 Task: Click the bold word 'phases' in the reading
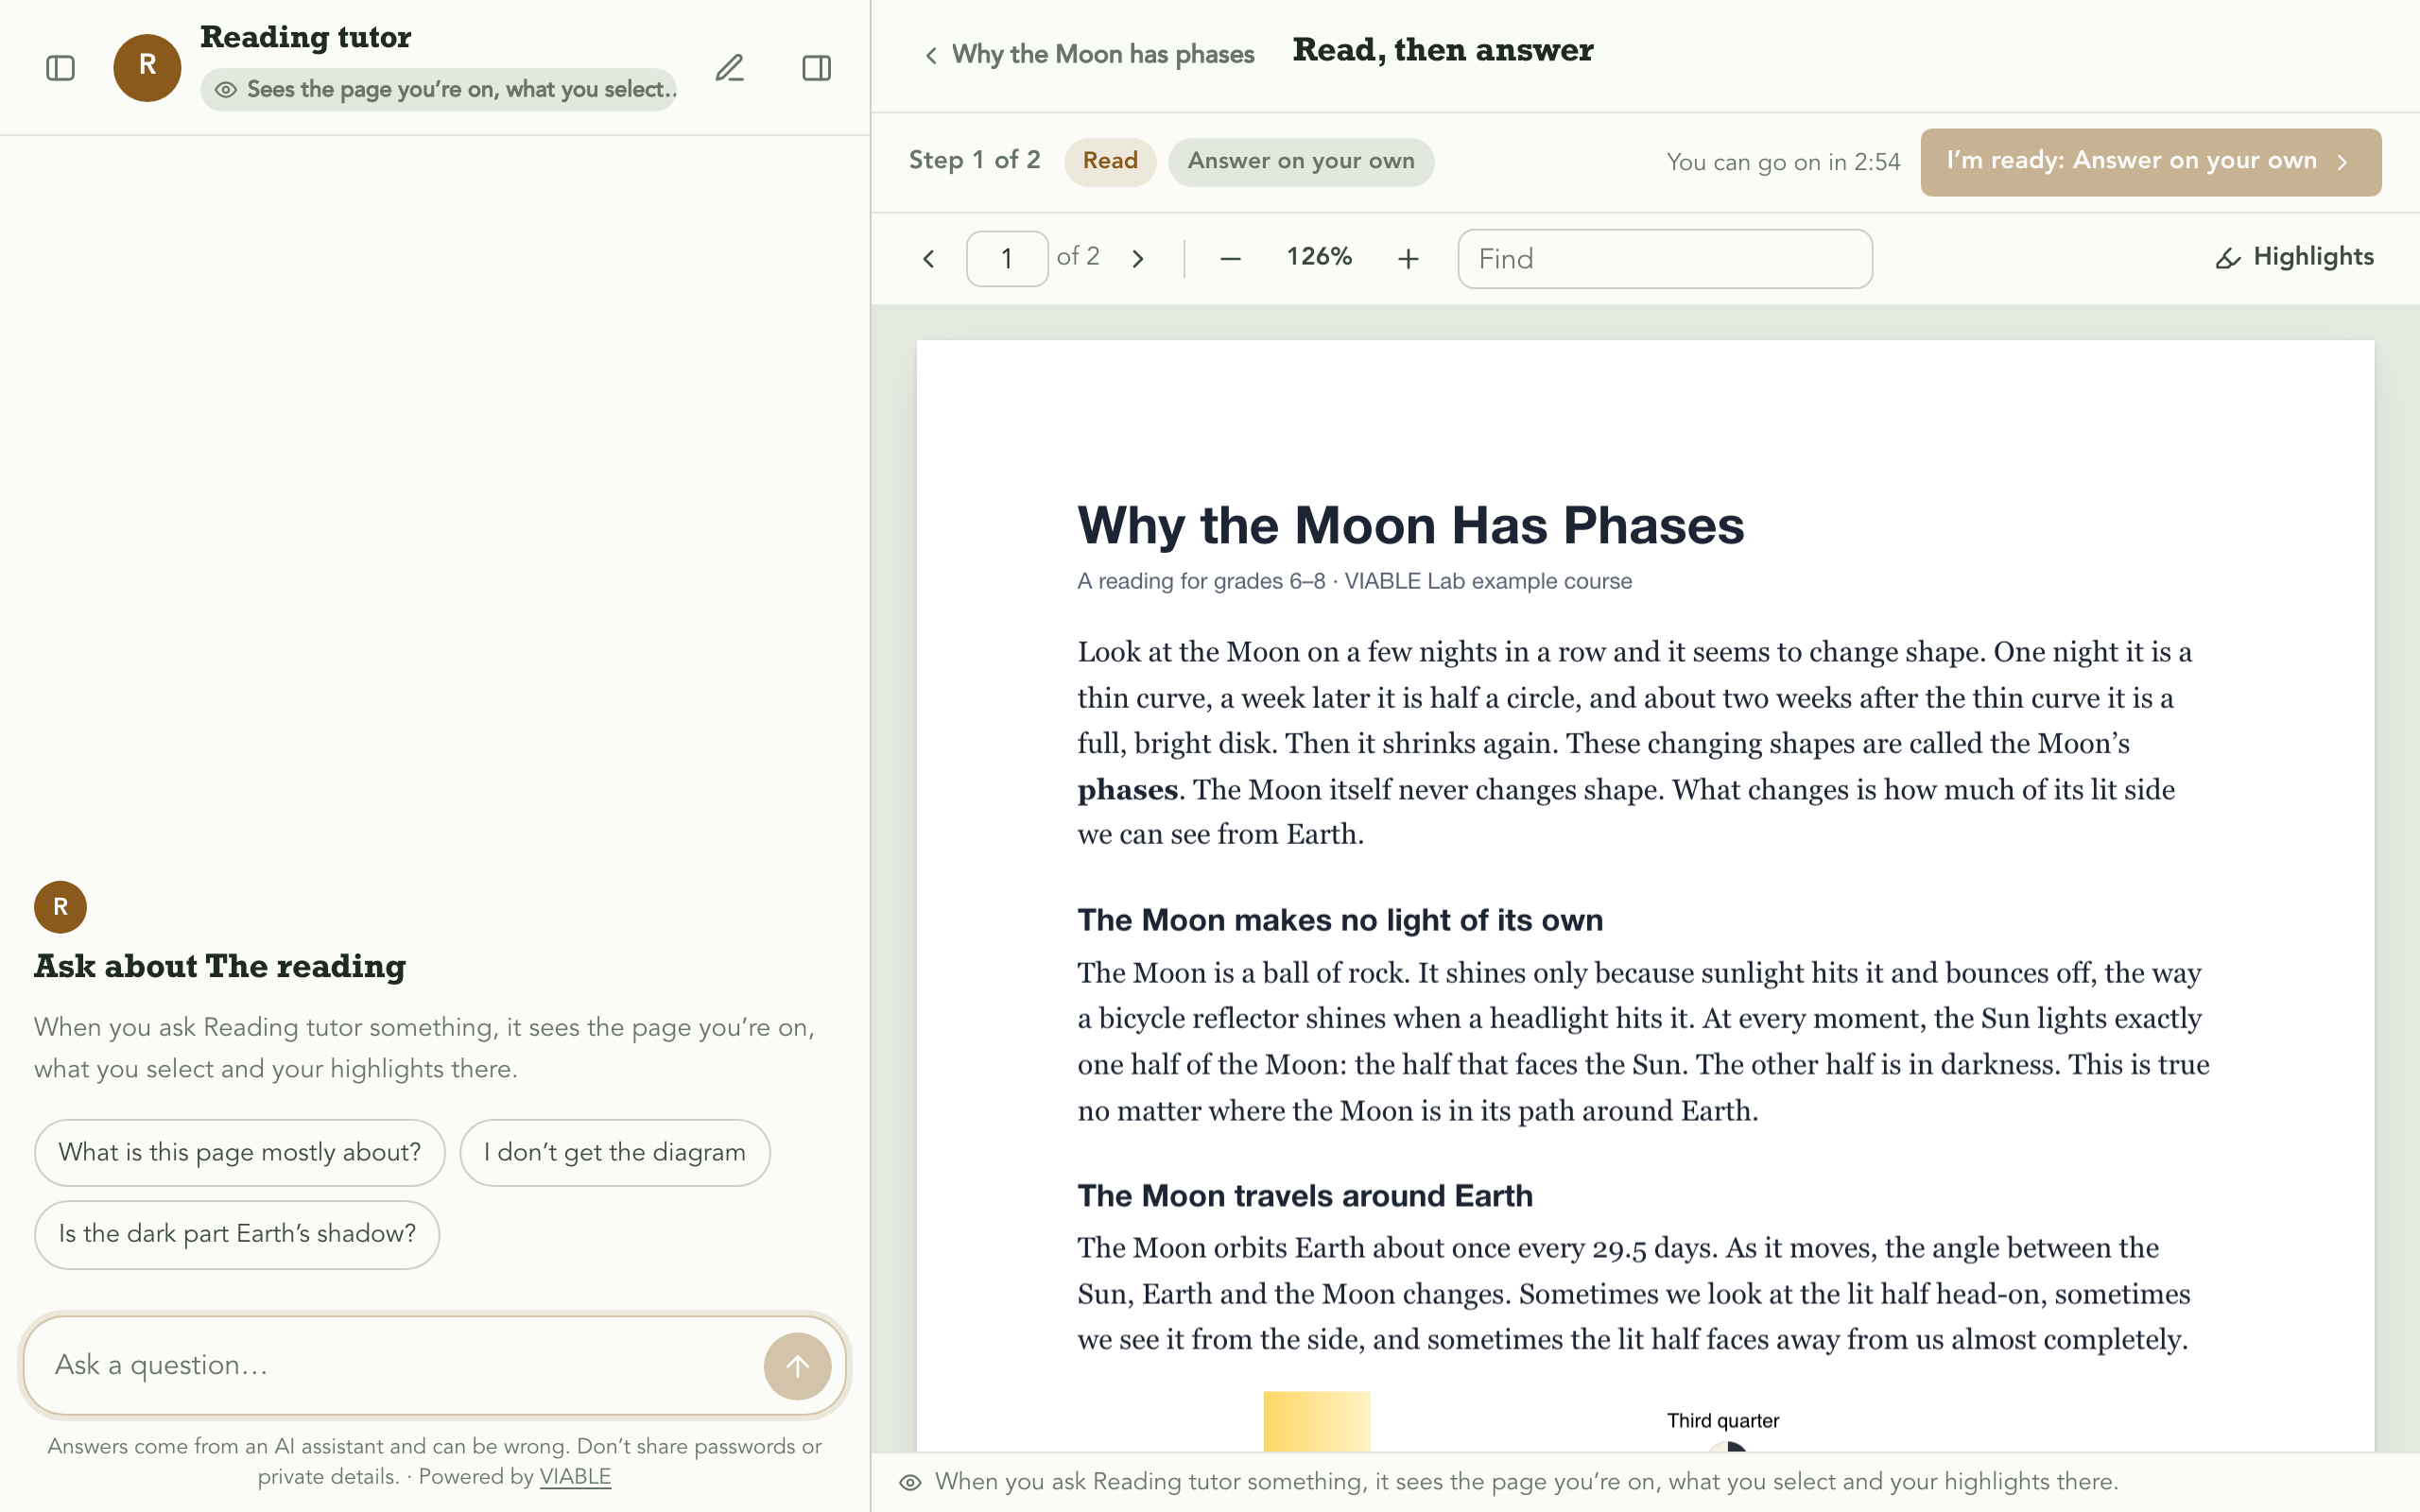tap(1127, 790)
